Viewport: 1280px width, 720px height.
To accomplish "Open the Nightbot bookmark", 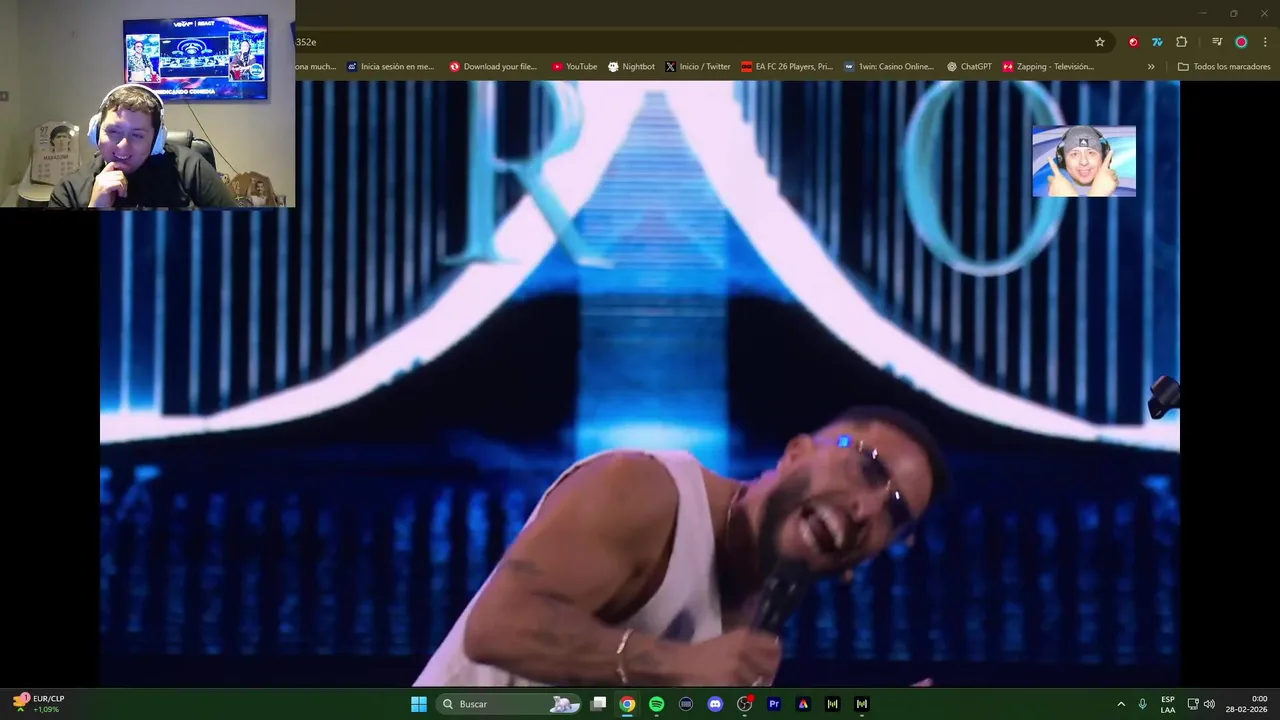I will (x=631, y=67).
